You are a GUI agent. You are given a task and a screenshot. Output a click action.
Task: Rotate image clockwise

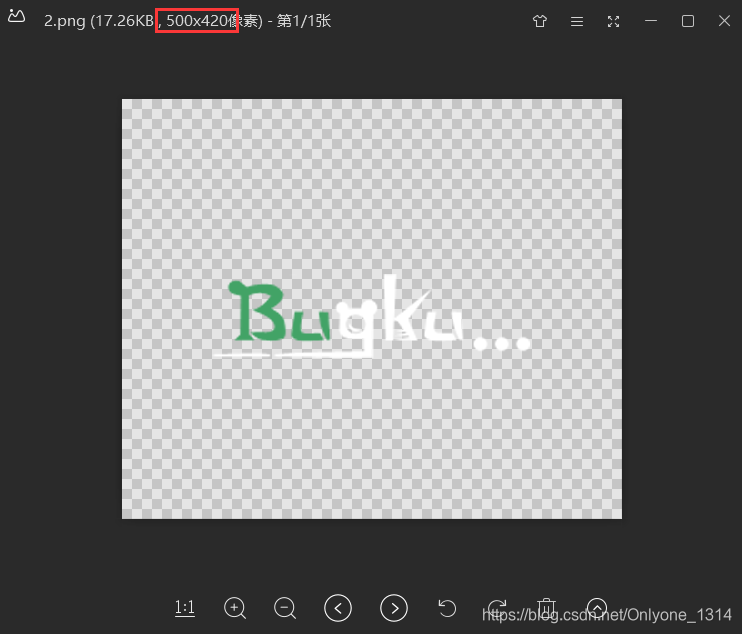coord(497,608)
